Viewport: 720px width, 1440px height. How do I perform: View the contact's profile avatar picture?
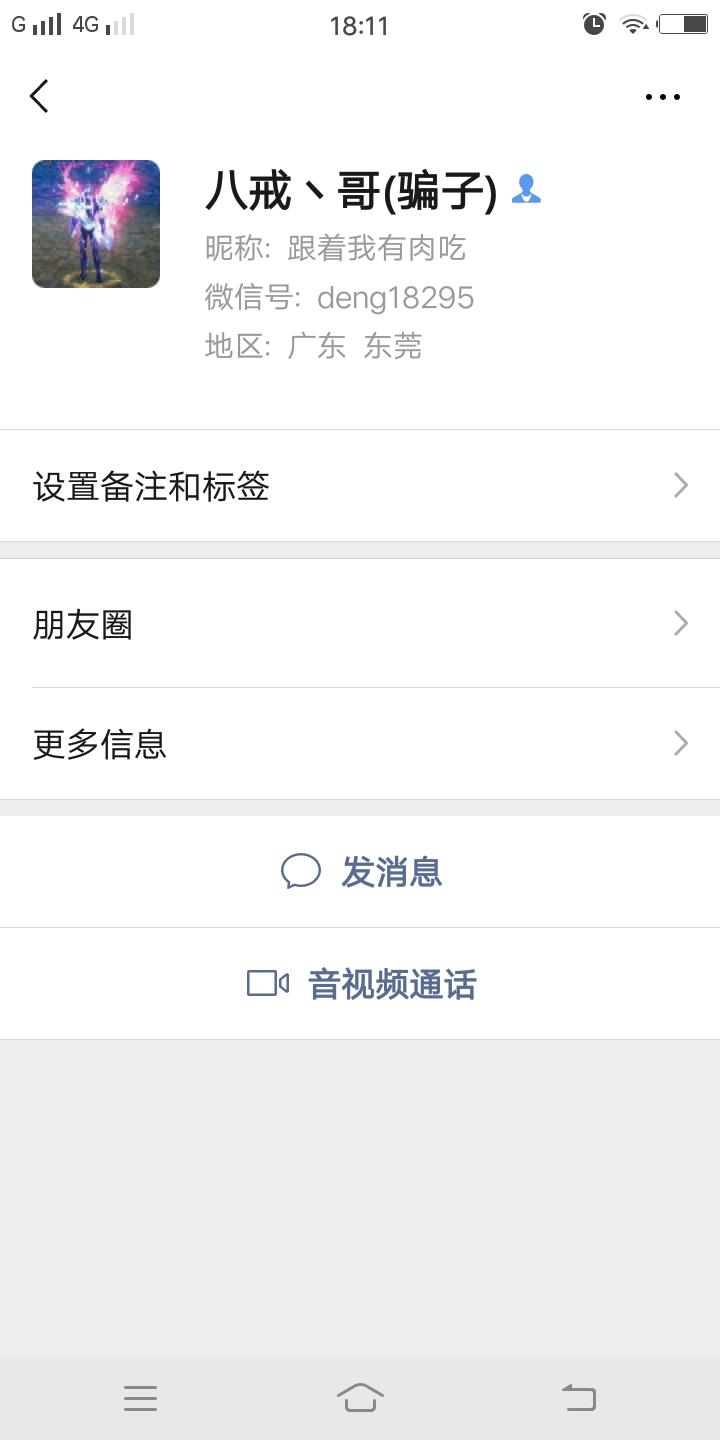click(x=96, y=224)
